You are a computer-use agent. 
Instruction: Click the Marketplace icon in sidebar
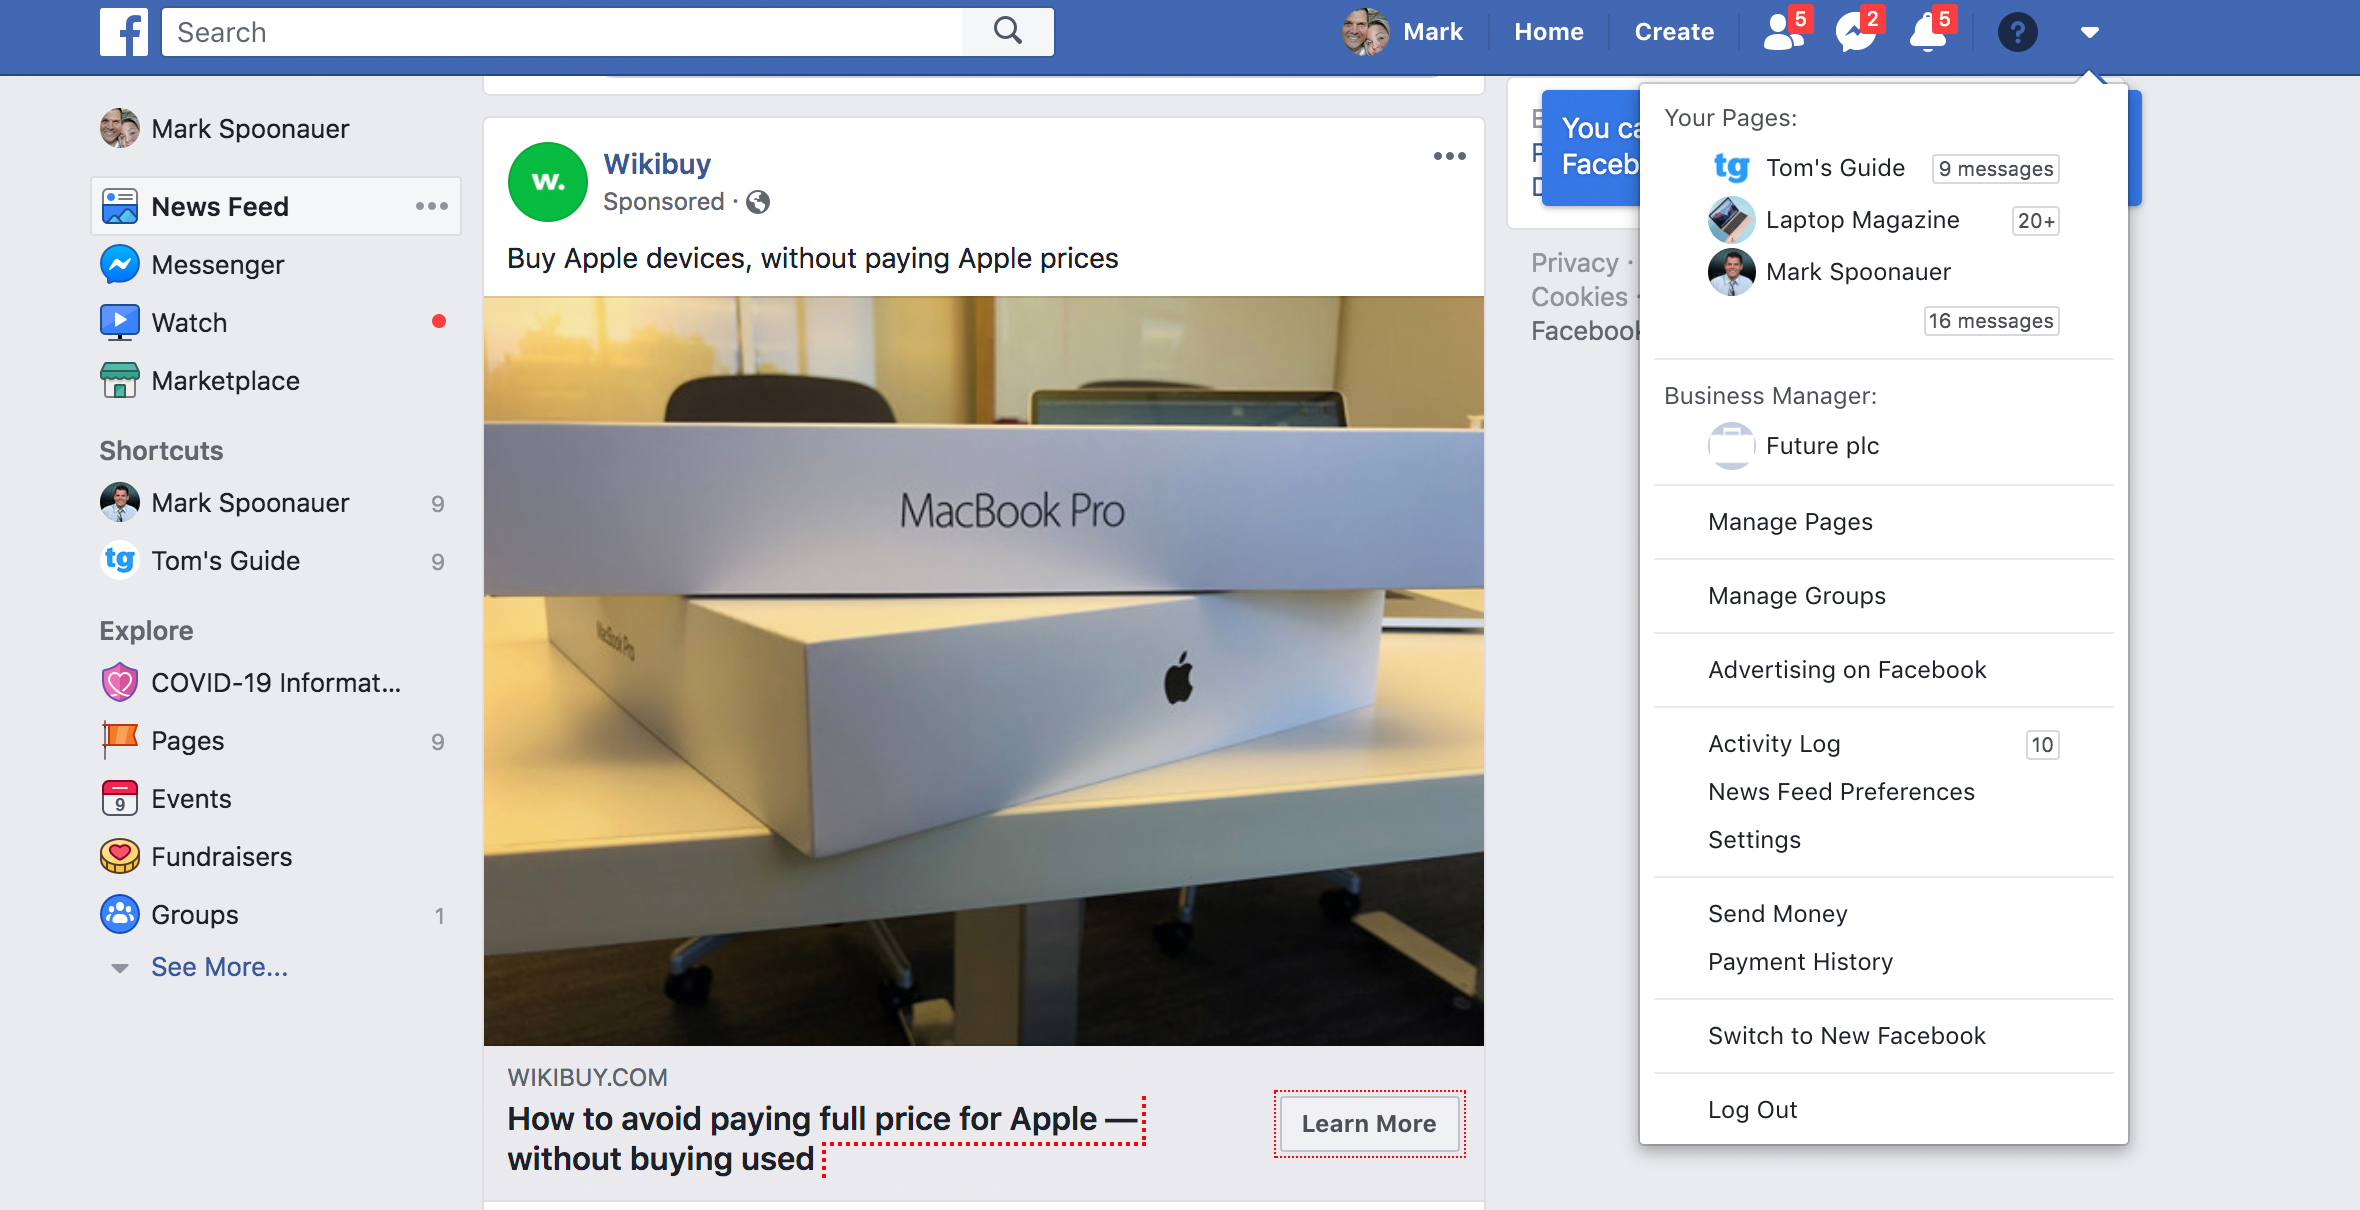pos(120,380)
